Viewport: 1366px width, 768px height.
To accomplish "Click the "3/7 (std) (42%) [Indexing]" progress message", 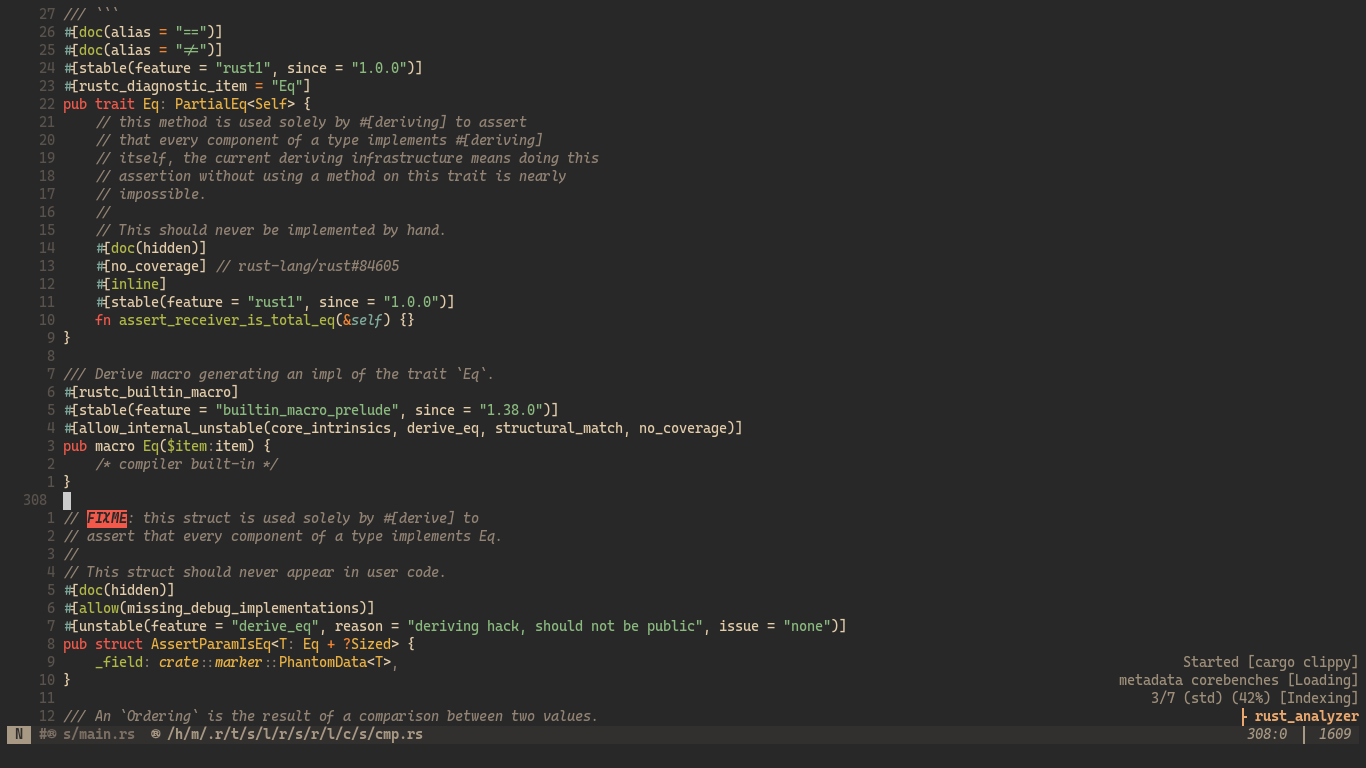I will pos(1255,698).
